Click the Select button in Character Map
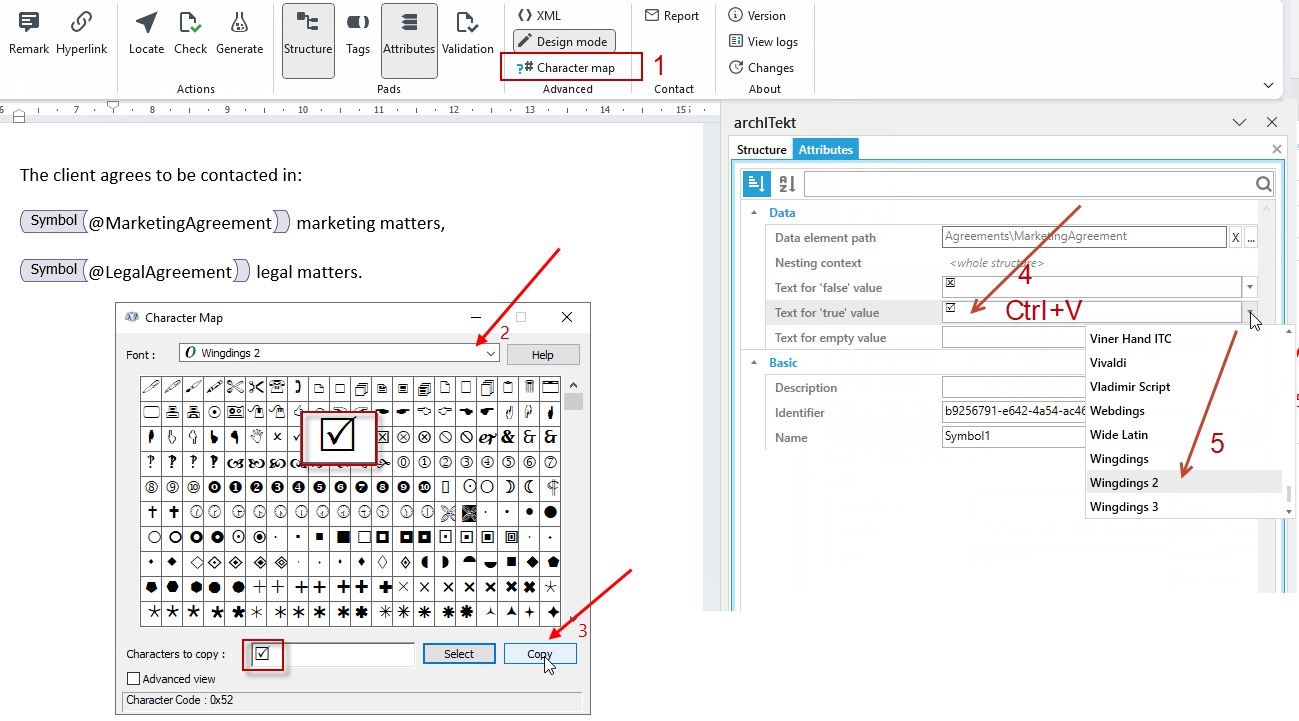 tap(459, 654)
